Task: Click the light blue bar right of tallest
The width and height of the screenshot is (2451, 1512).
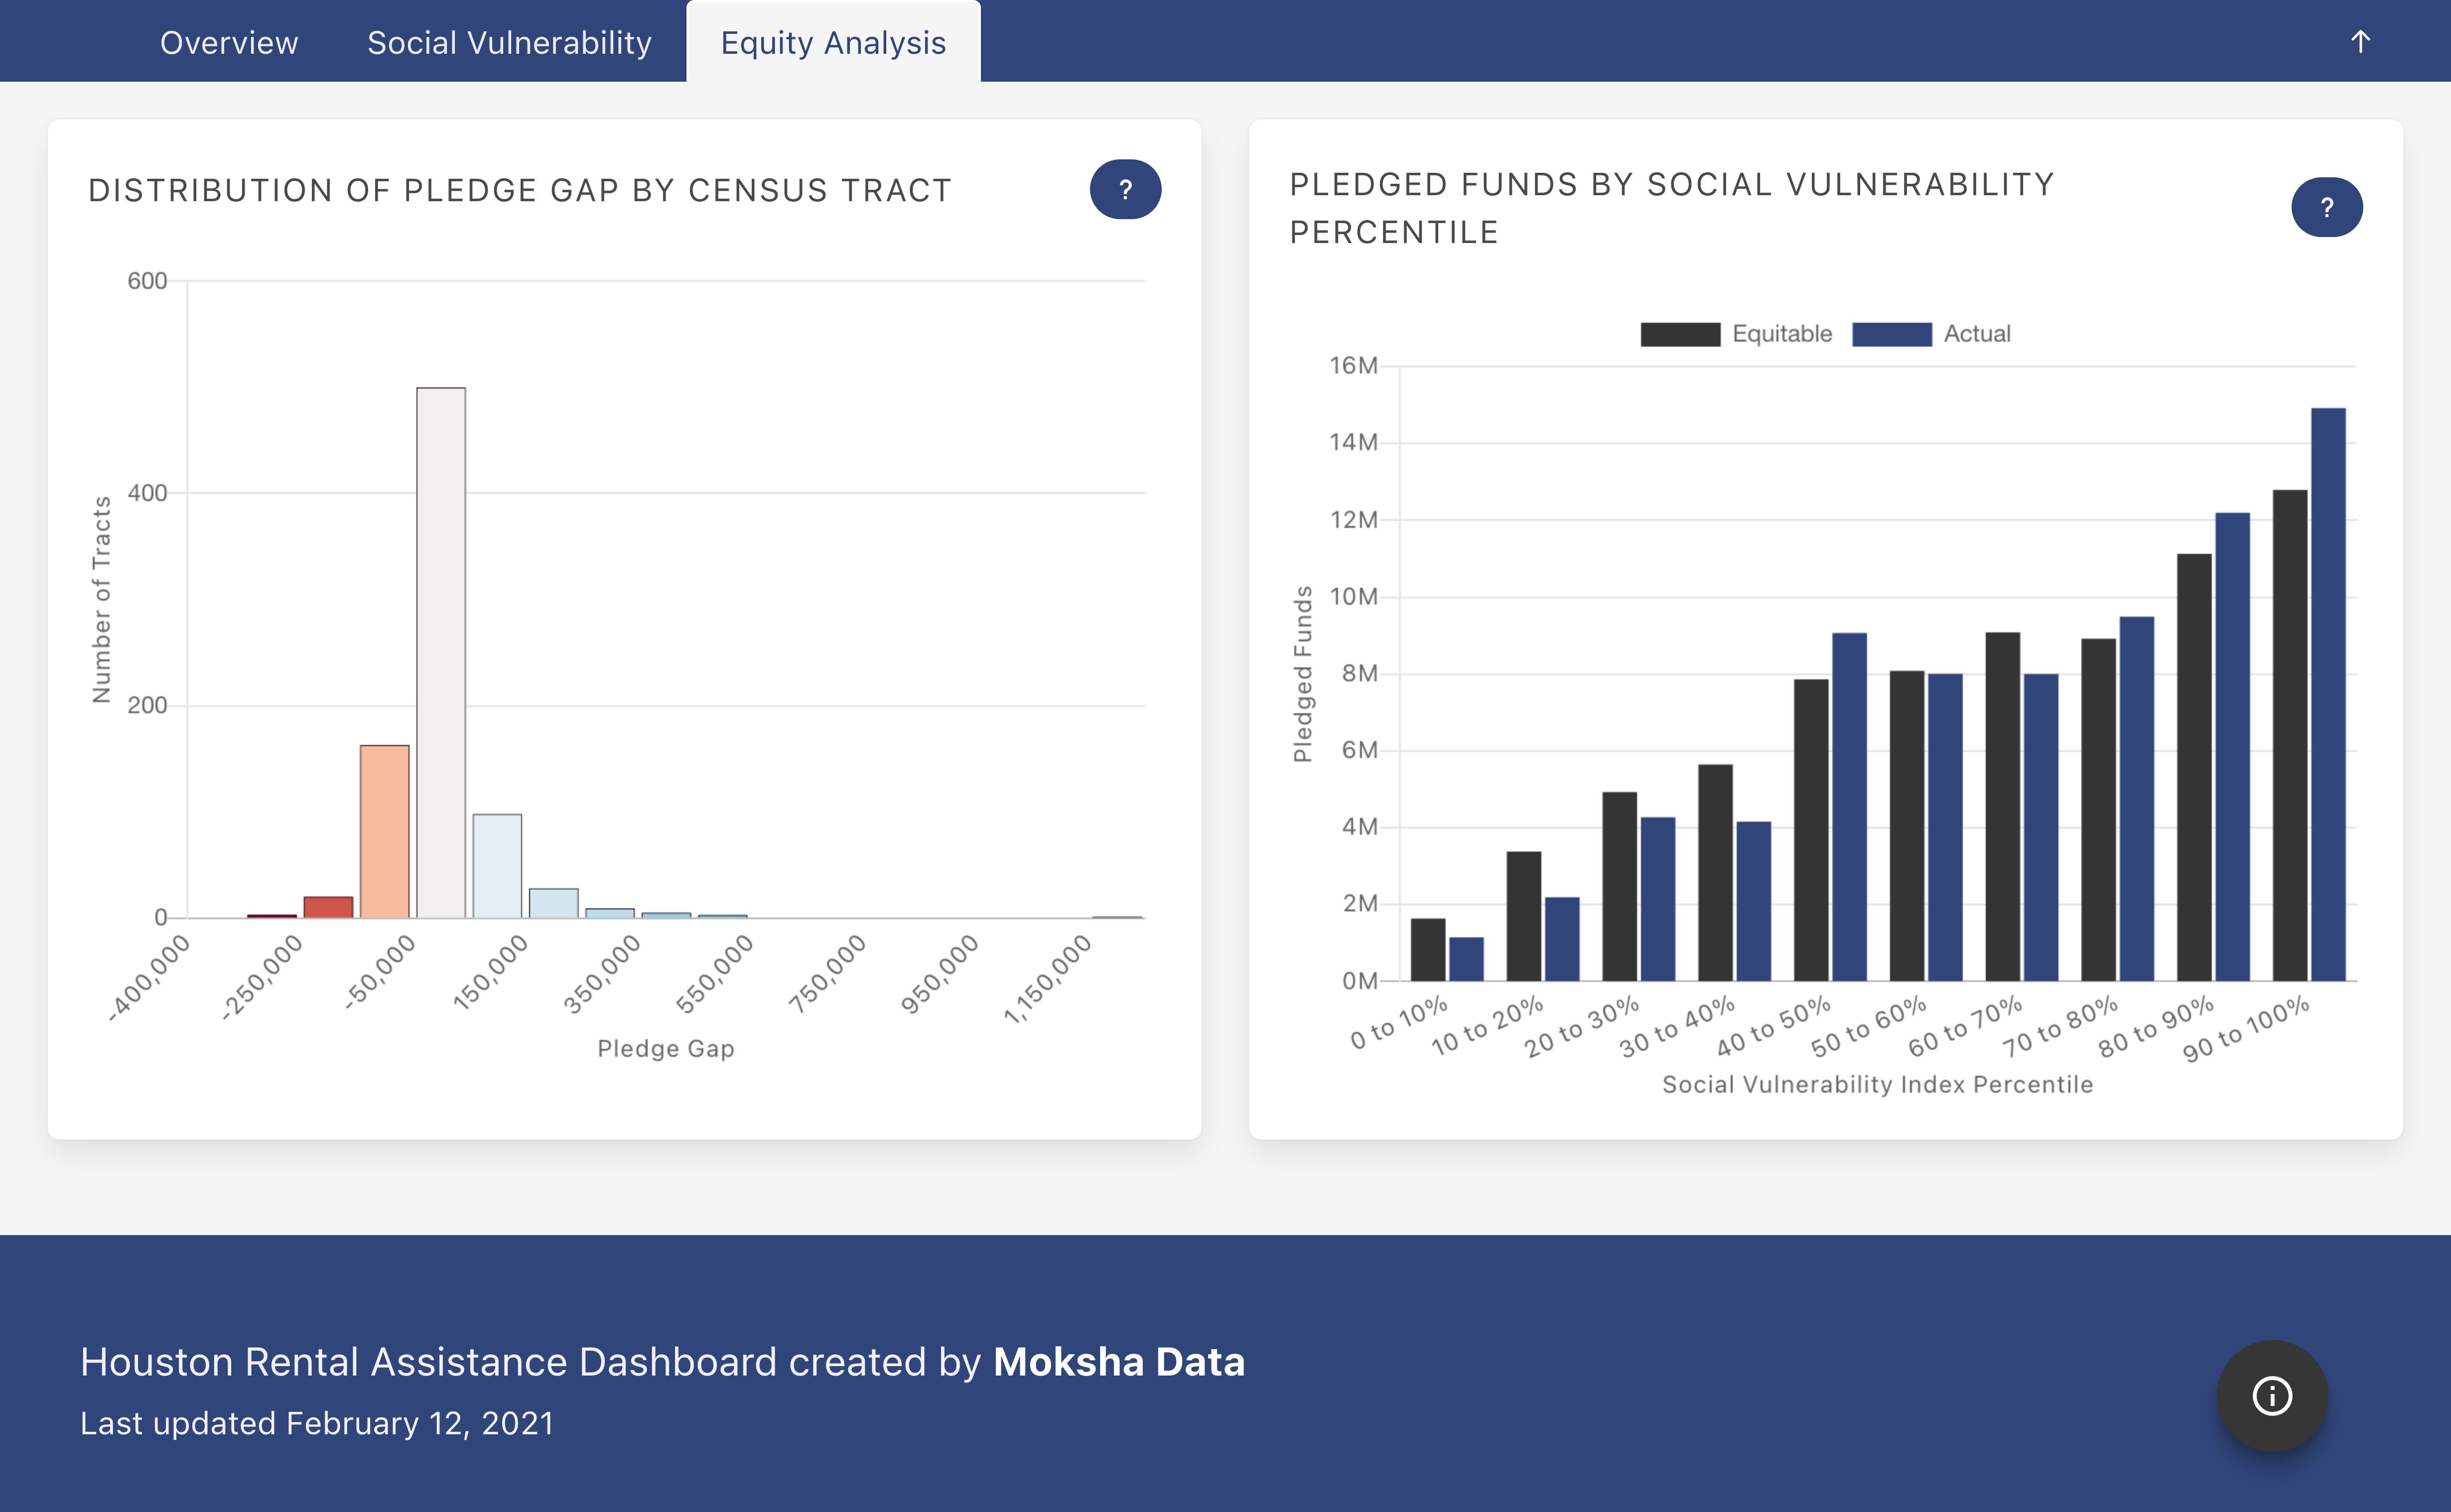Action: [x=497, y=866]
